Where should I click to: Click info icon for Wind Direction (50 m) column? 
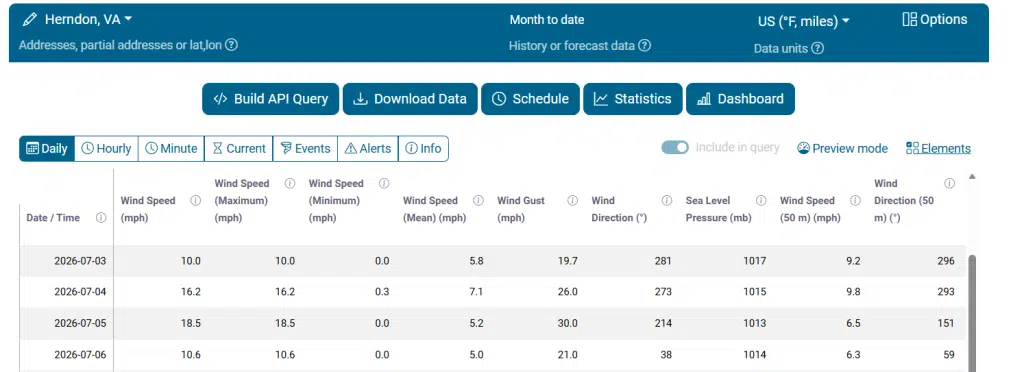[950, 183]
